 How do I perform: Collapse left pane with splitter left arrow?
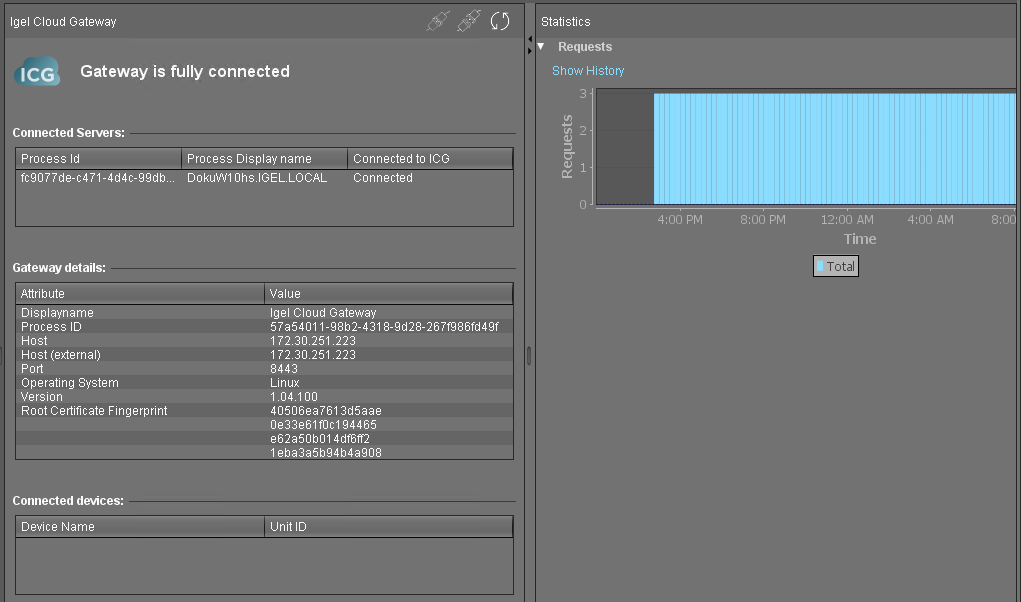(x=529, y=38)
